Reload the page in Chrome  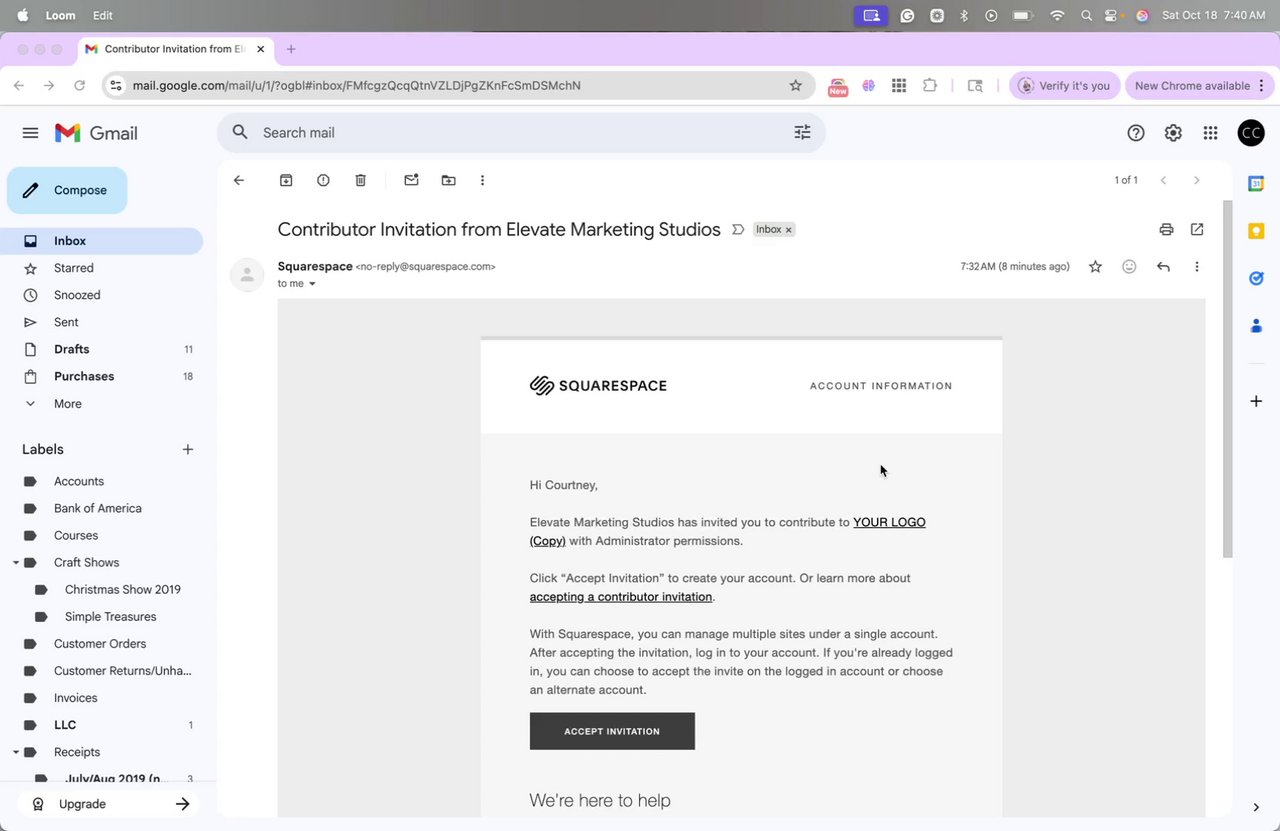[80, 86]
